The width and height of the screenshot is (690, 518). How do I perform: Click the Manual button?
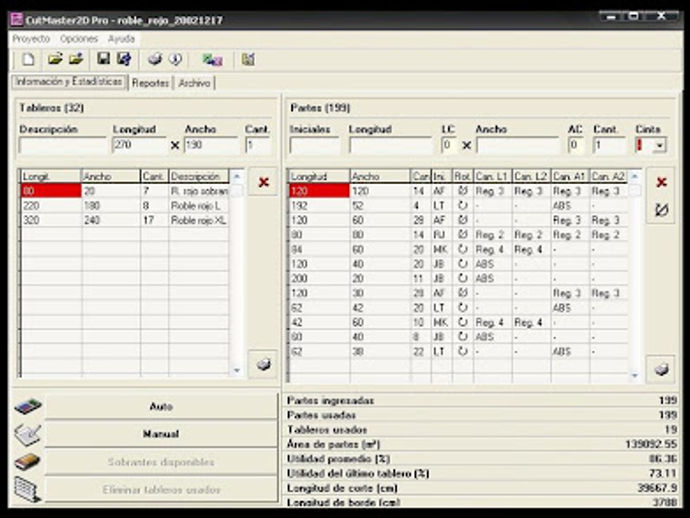click(x=161, y=434)
